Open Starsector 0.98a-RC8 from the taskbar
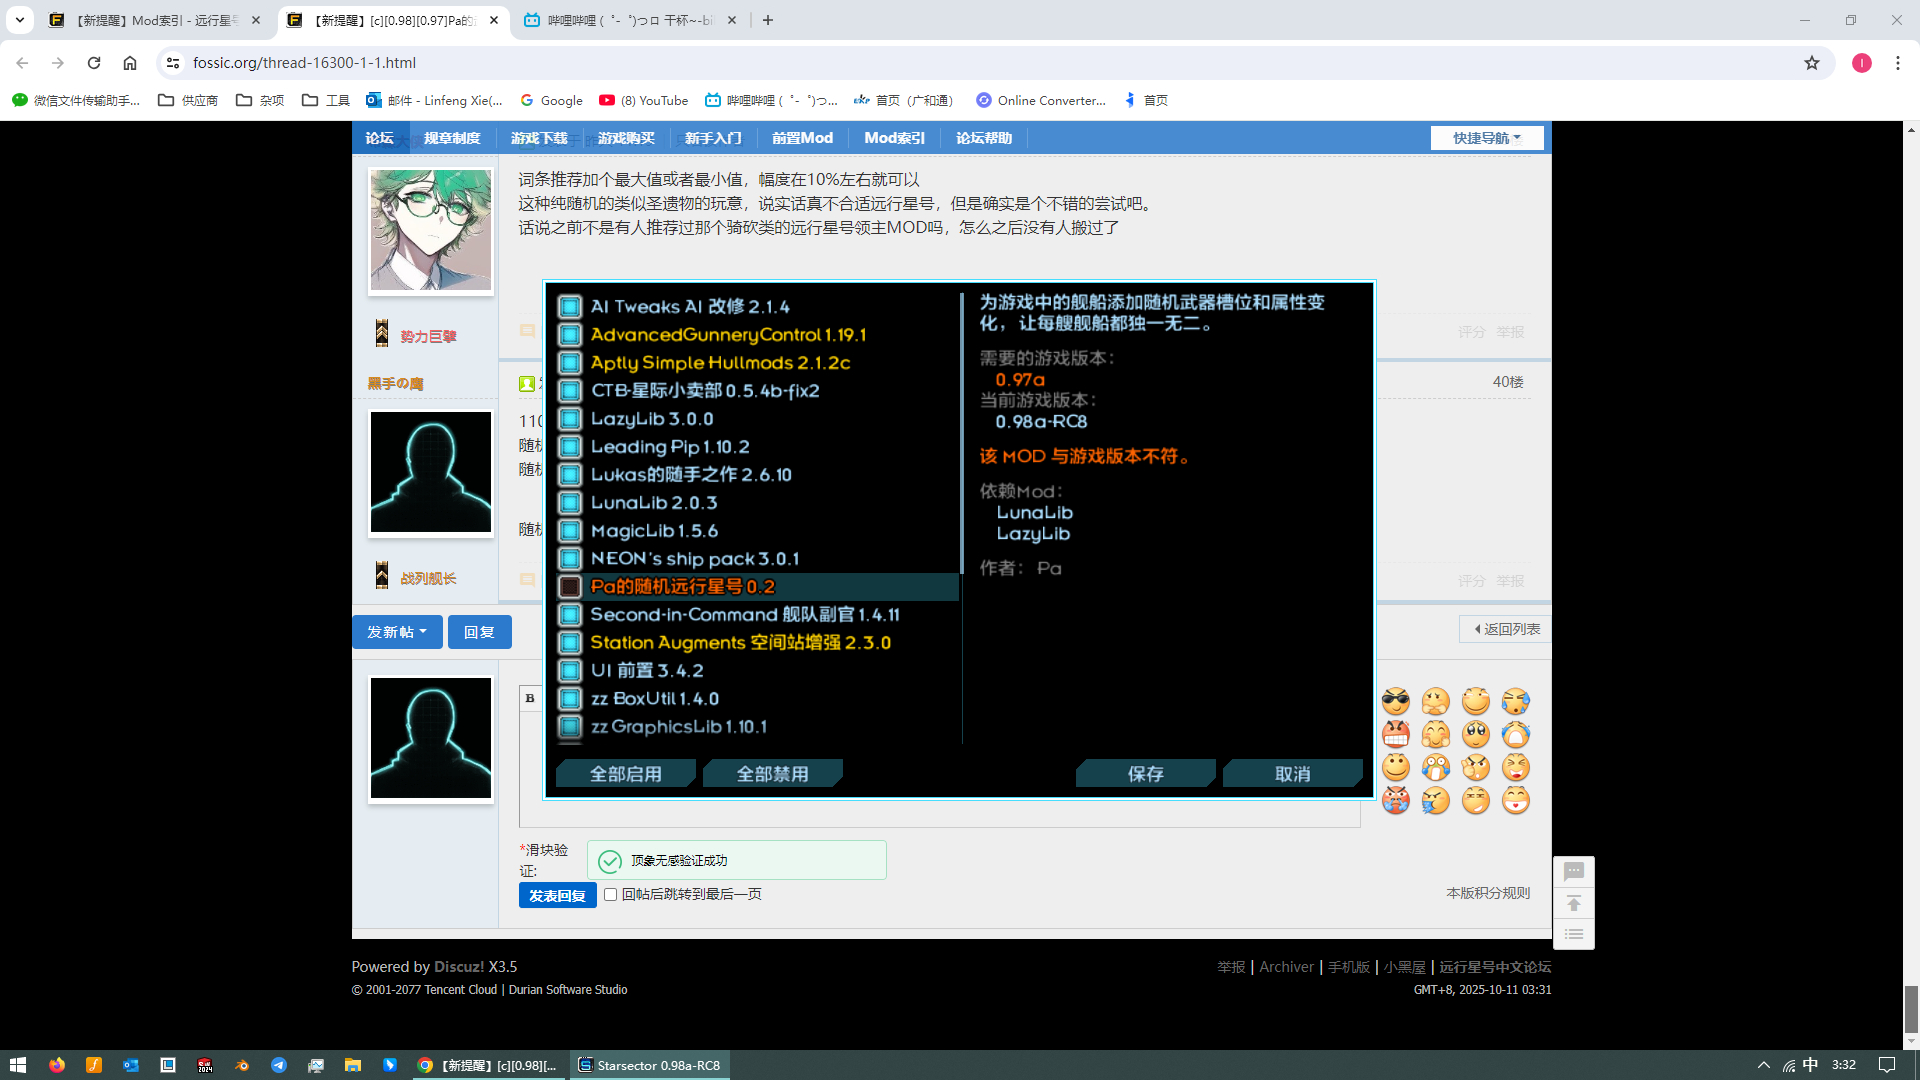1920x1080 pixels. tap(649, 1065)
